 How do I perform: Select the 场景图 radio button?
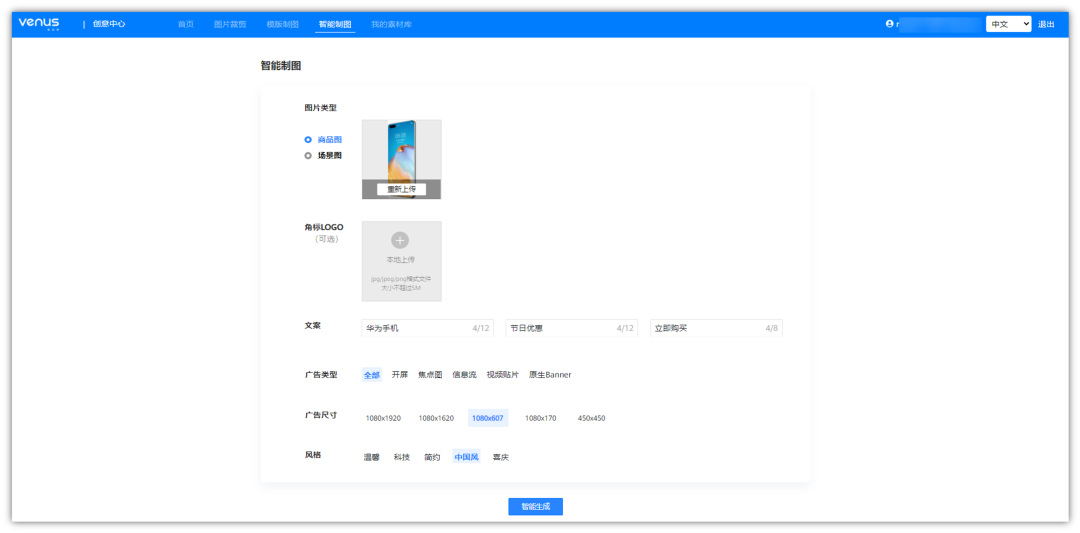click(308, 156)
